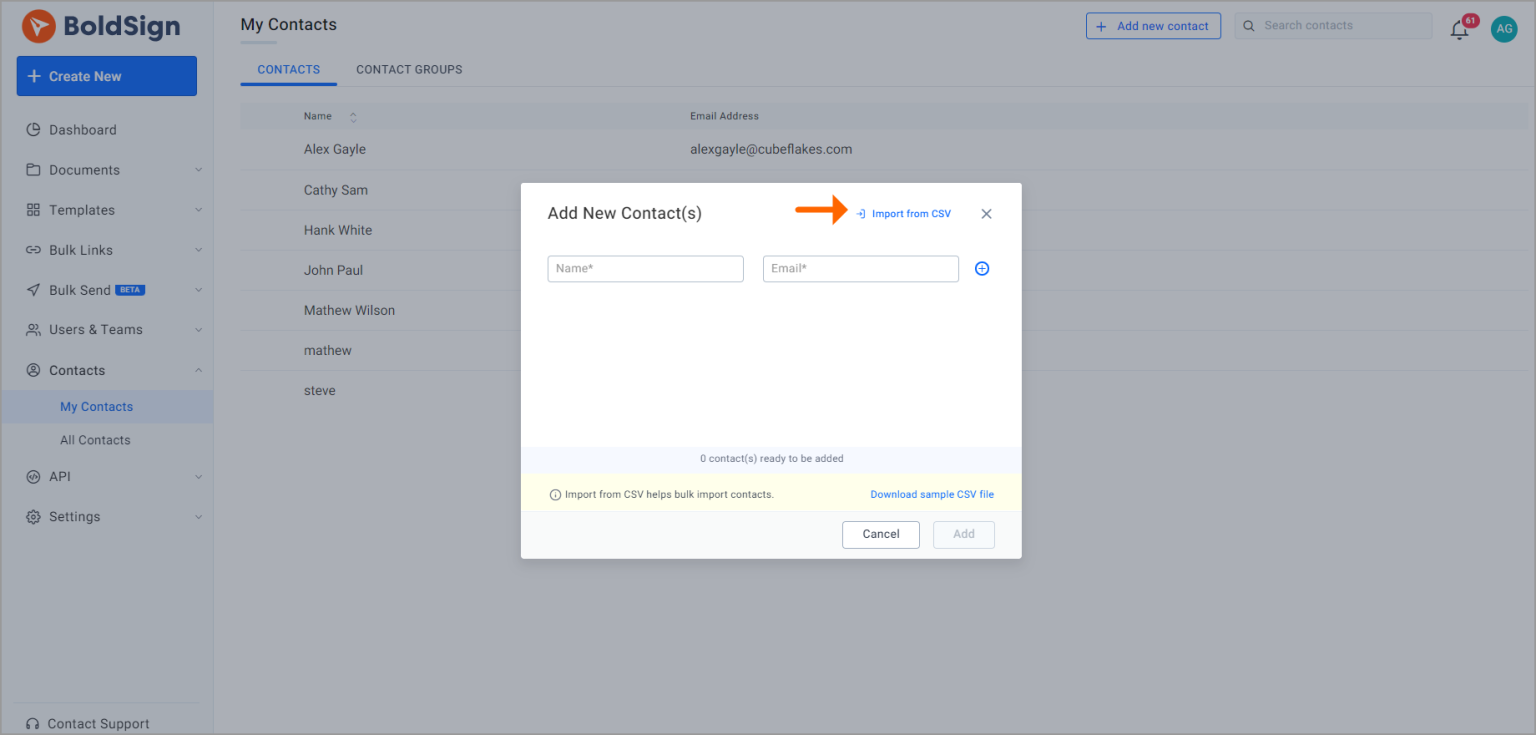
Task: Select All Contacts in sidebar
Action: pyautogui.click(x=95, y=440)
